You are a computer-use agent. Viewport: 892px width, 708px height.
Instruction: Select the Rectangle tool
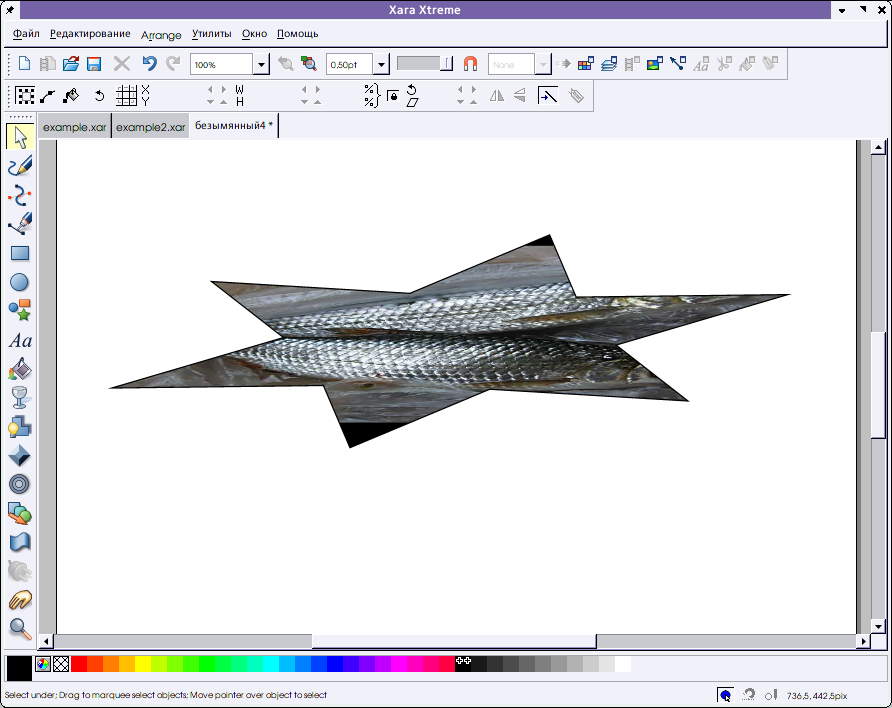point(20,254)
